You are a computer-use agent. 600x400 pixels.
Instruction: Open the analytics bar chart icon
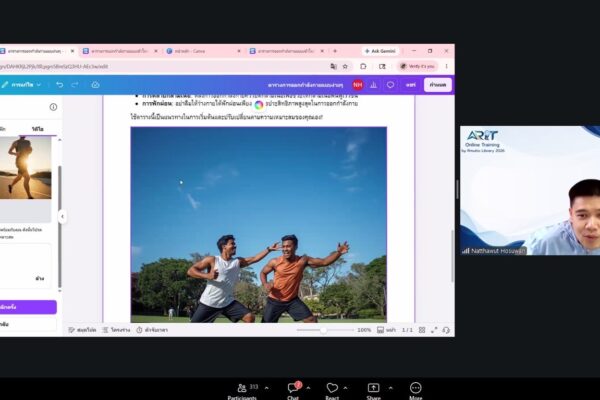(373, 85)
